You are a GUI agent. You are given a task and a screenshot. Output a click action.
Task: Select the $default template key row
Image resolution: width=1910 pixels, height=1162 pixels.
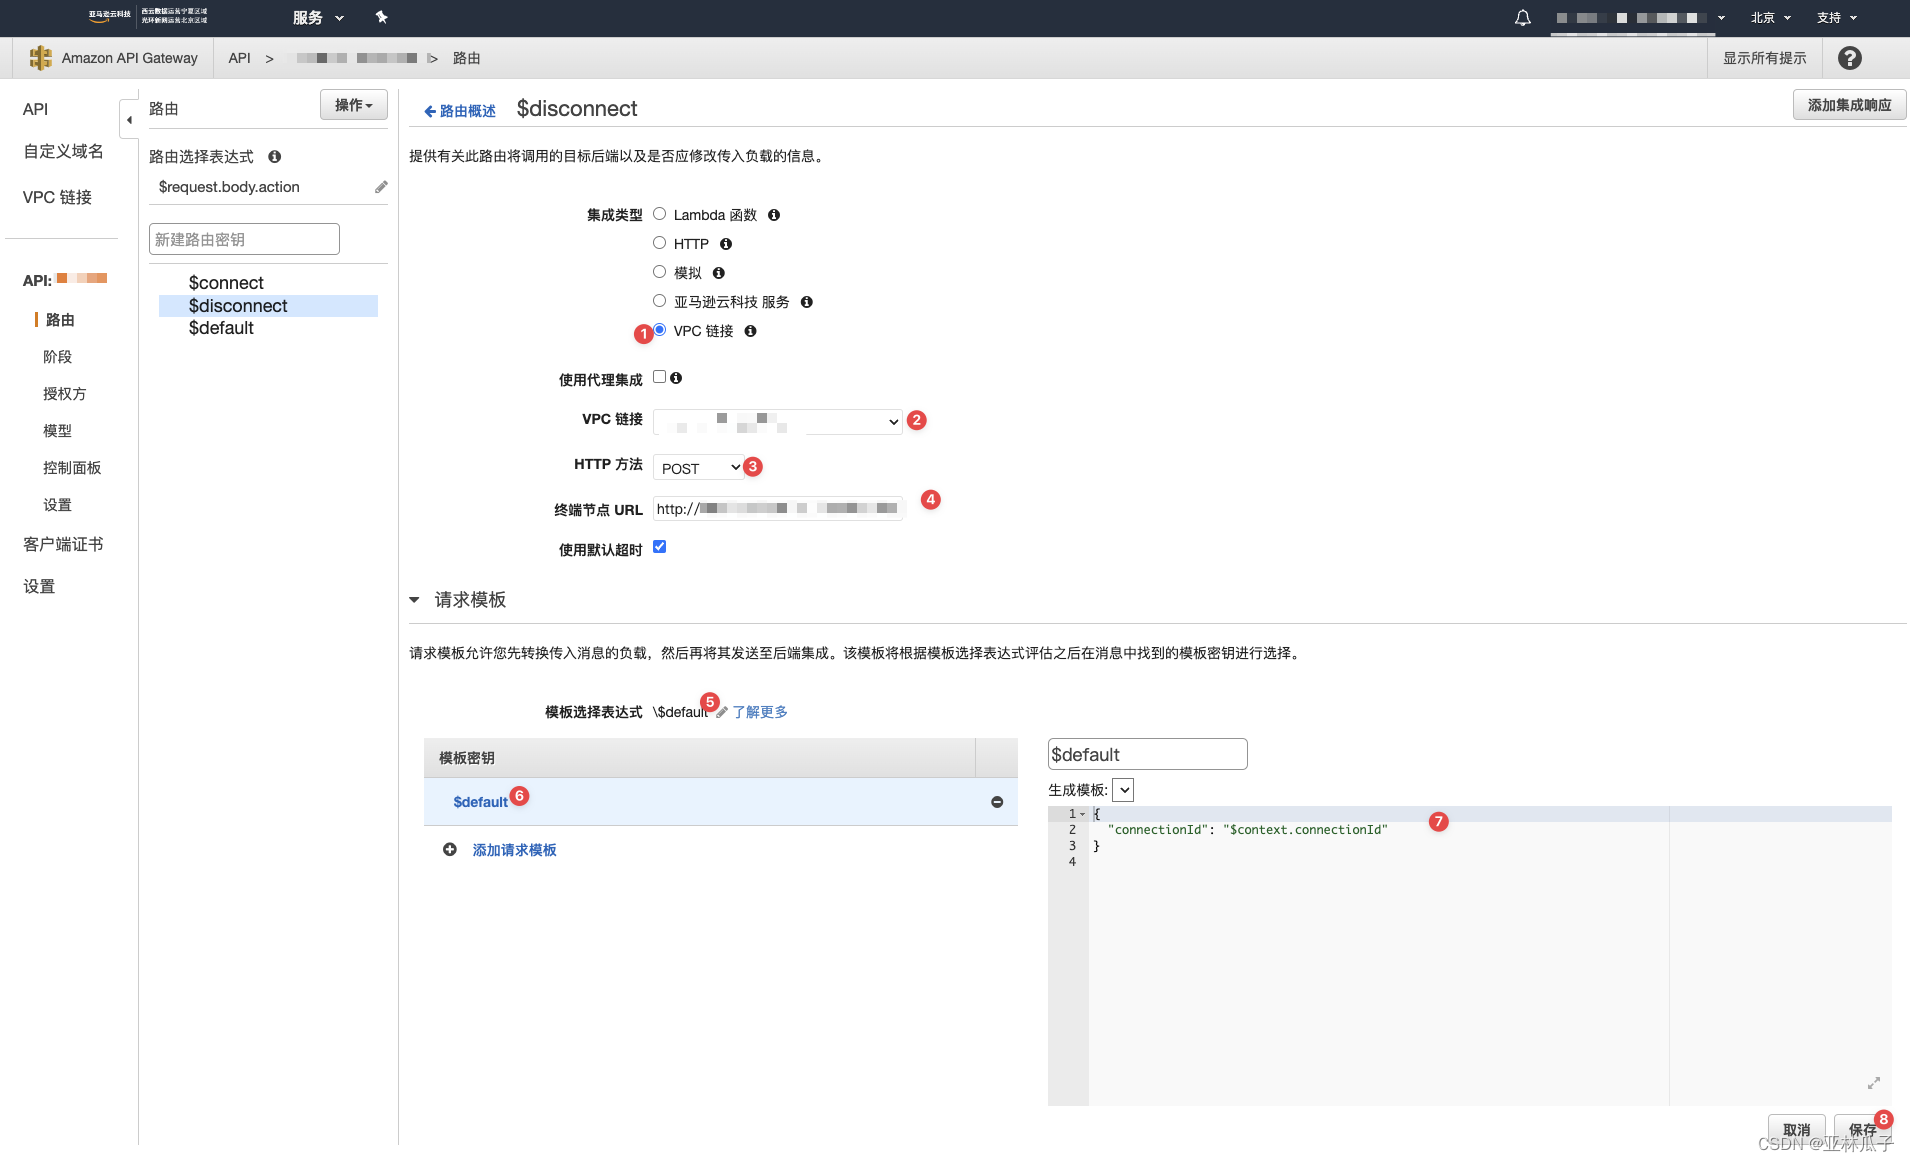720,802
